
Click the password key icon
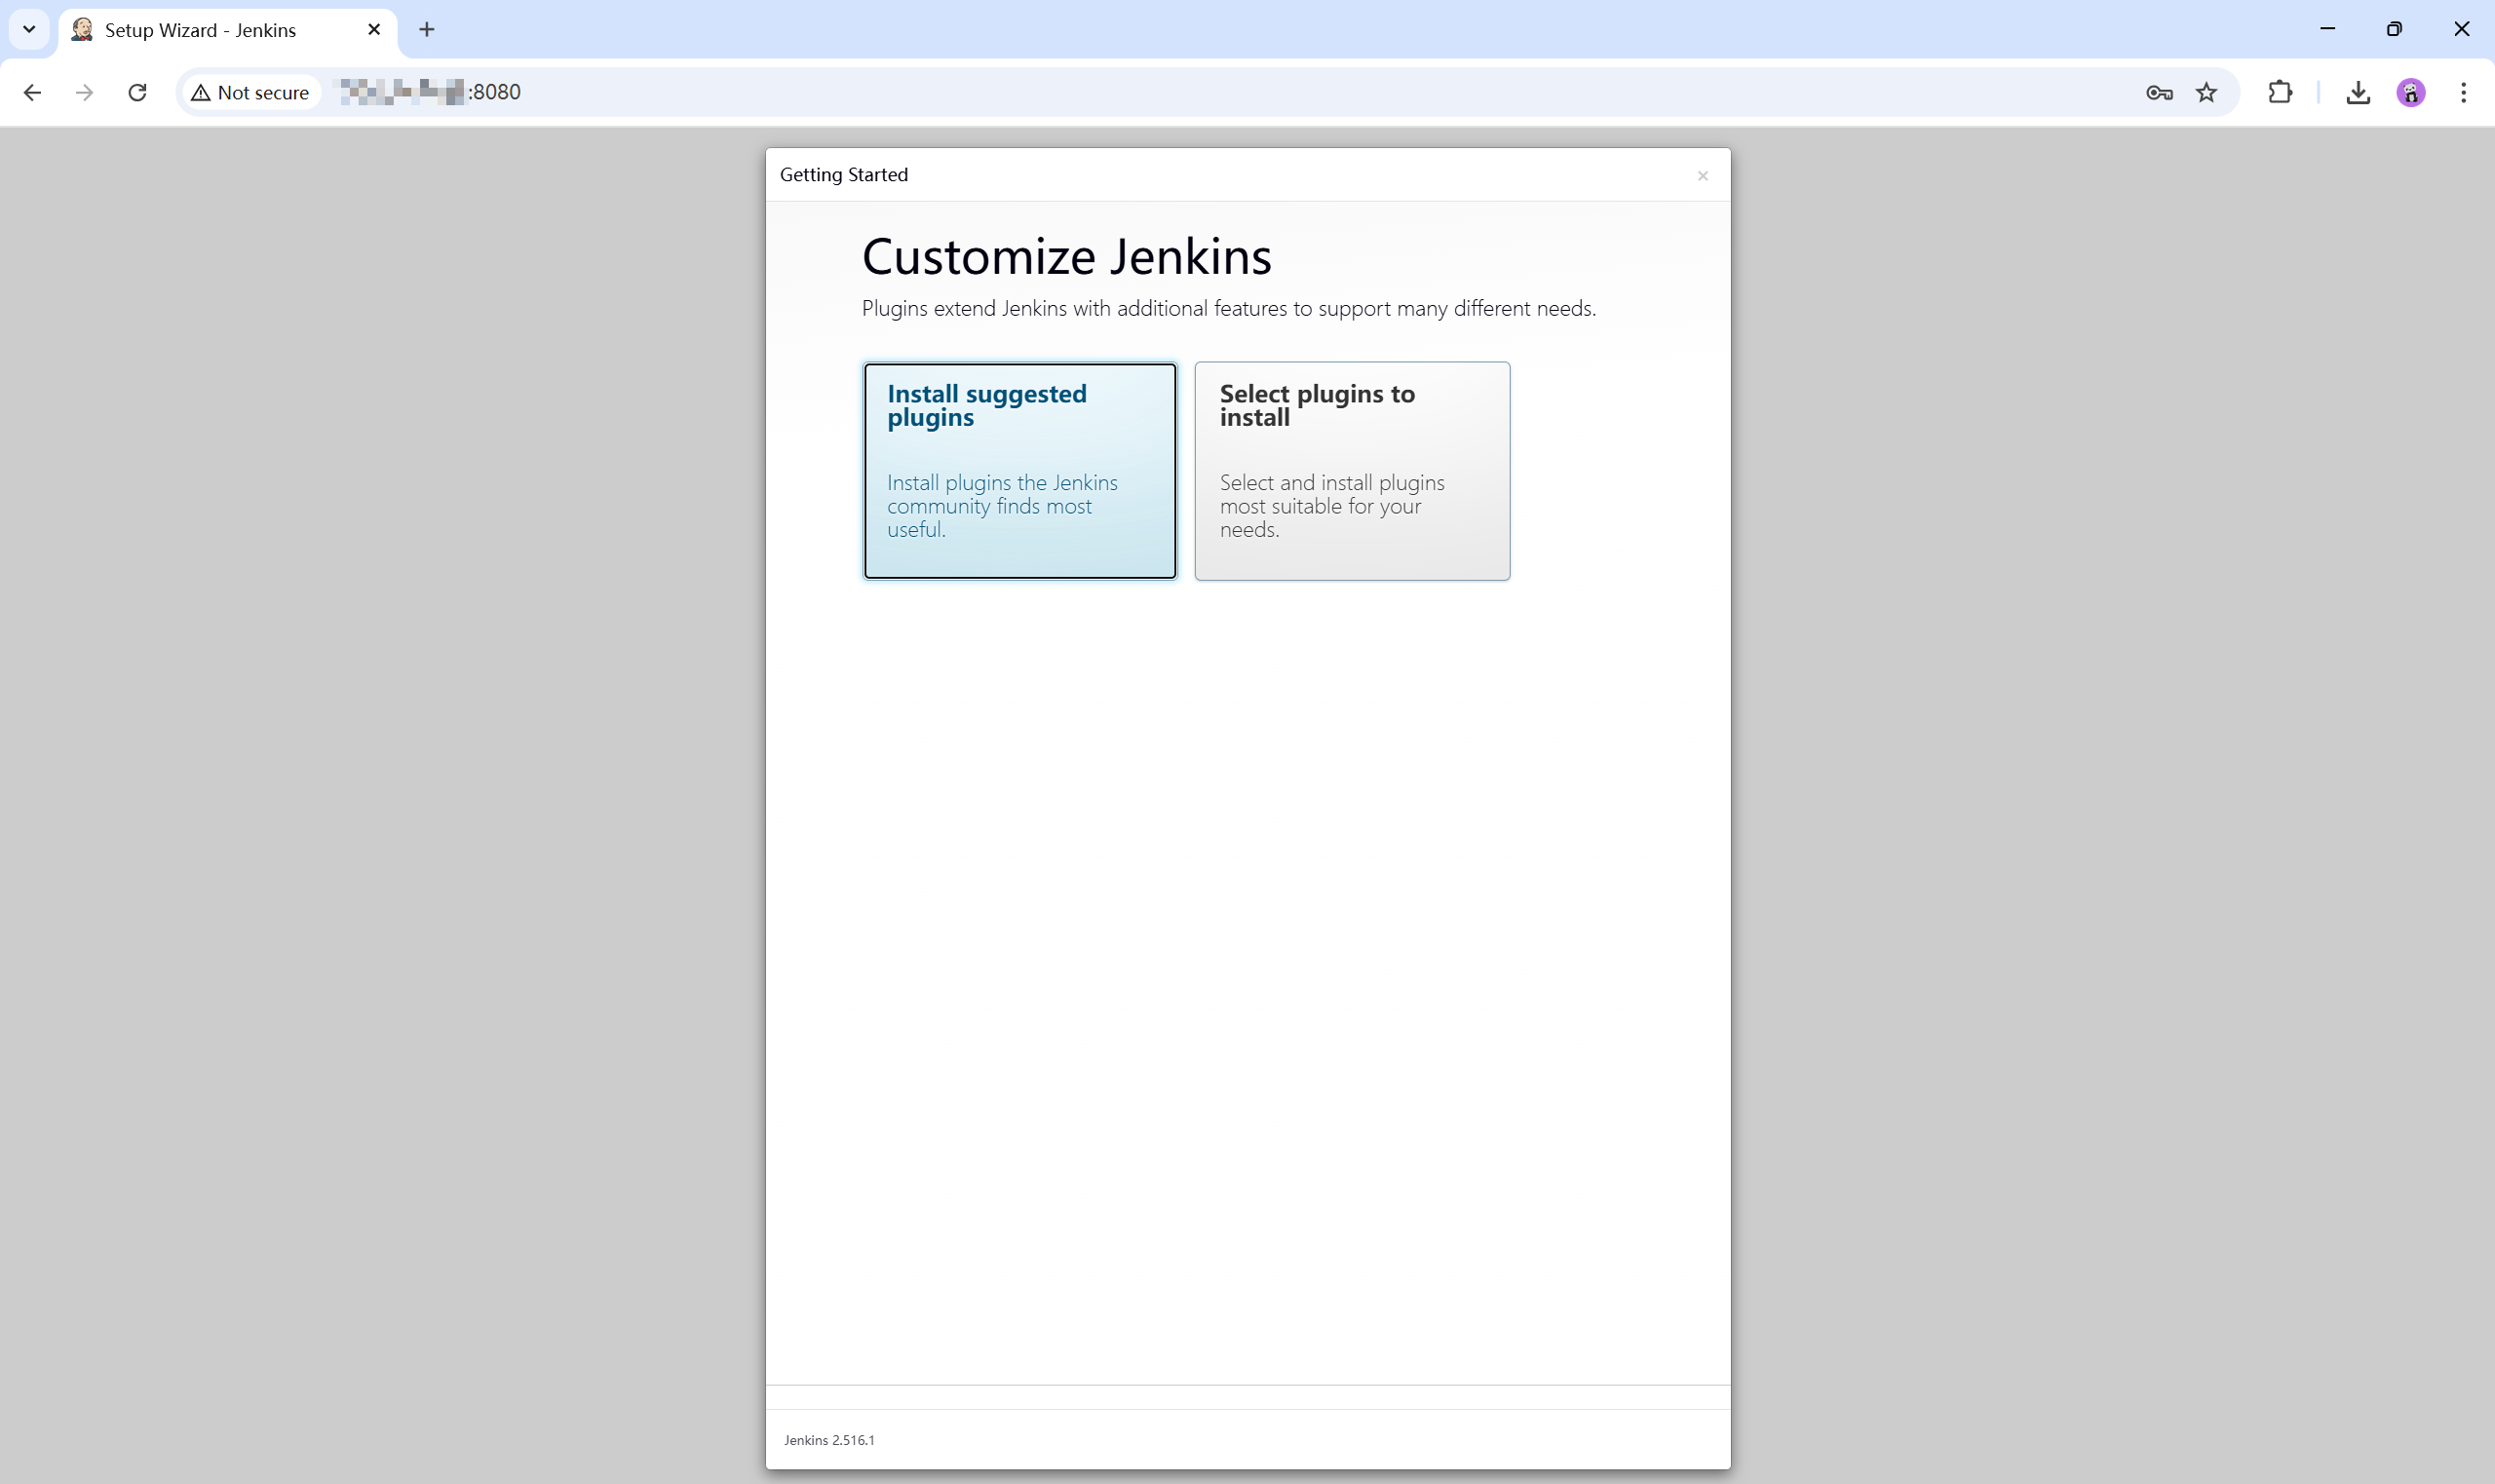point(2158,93)
